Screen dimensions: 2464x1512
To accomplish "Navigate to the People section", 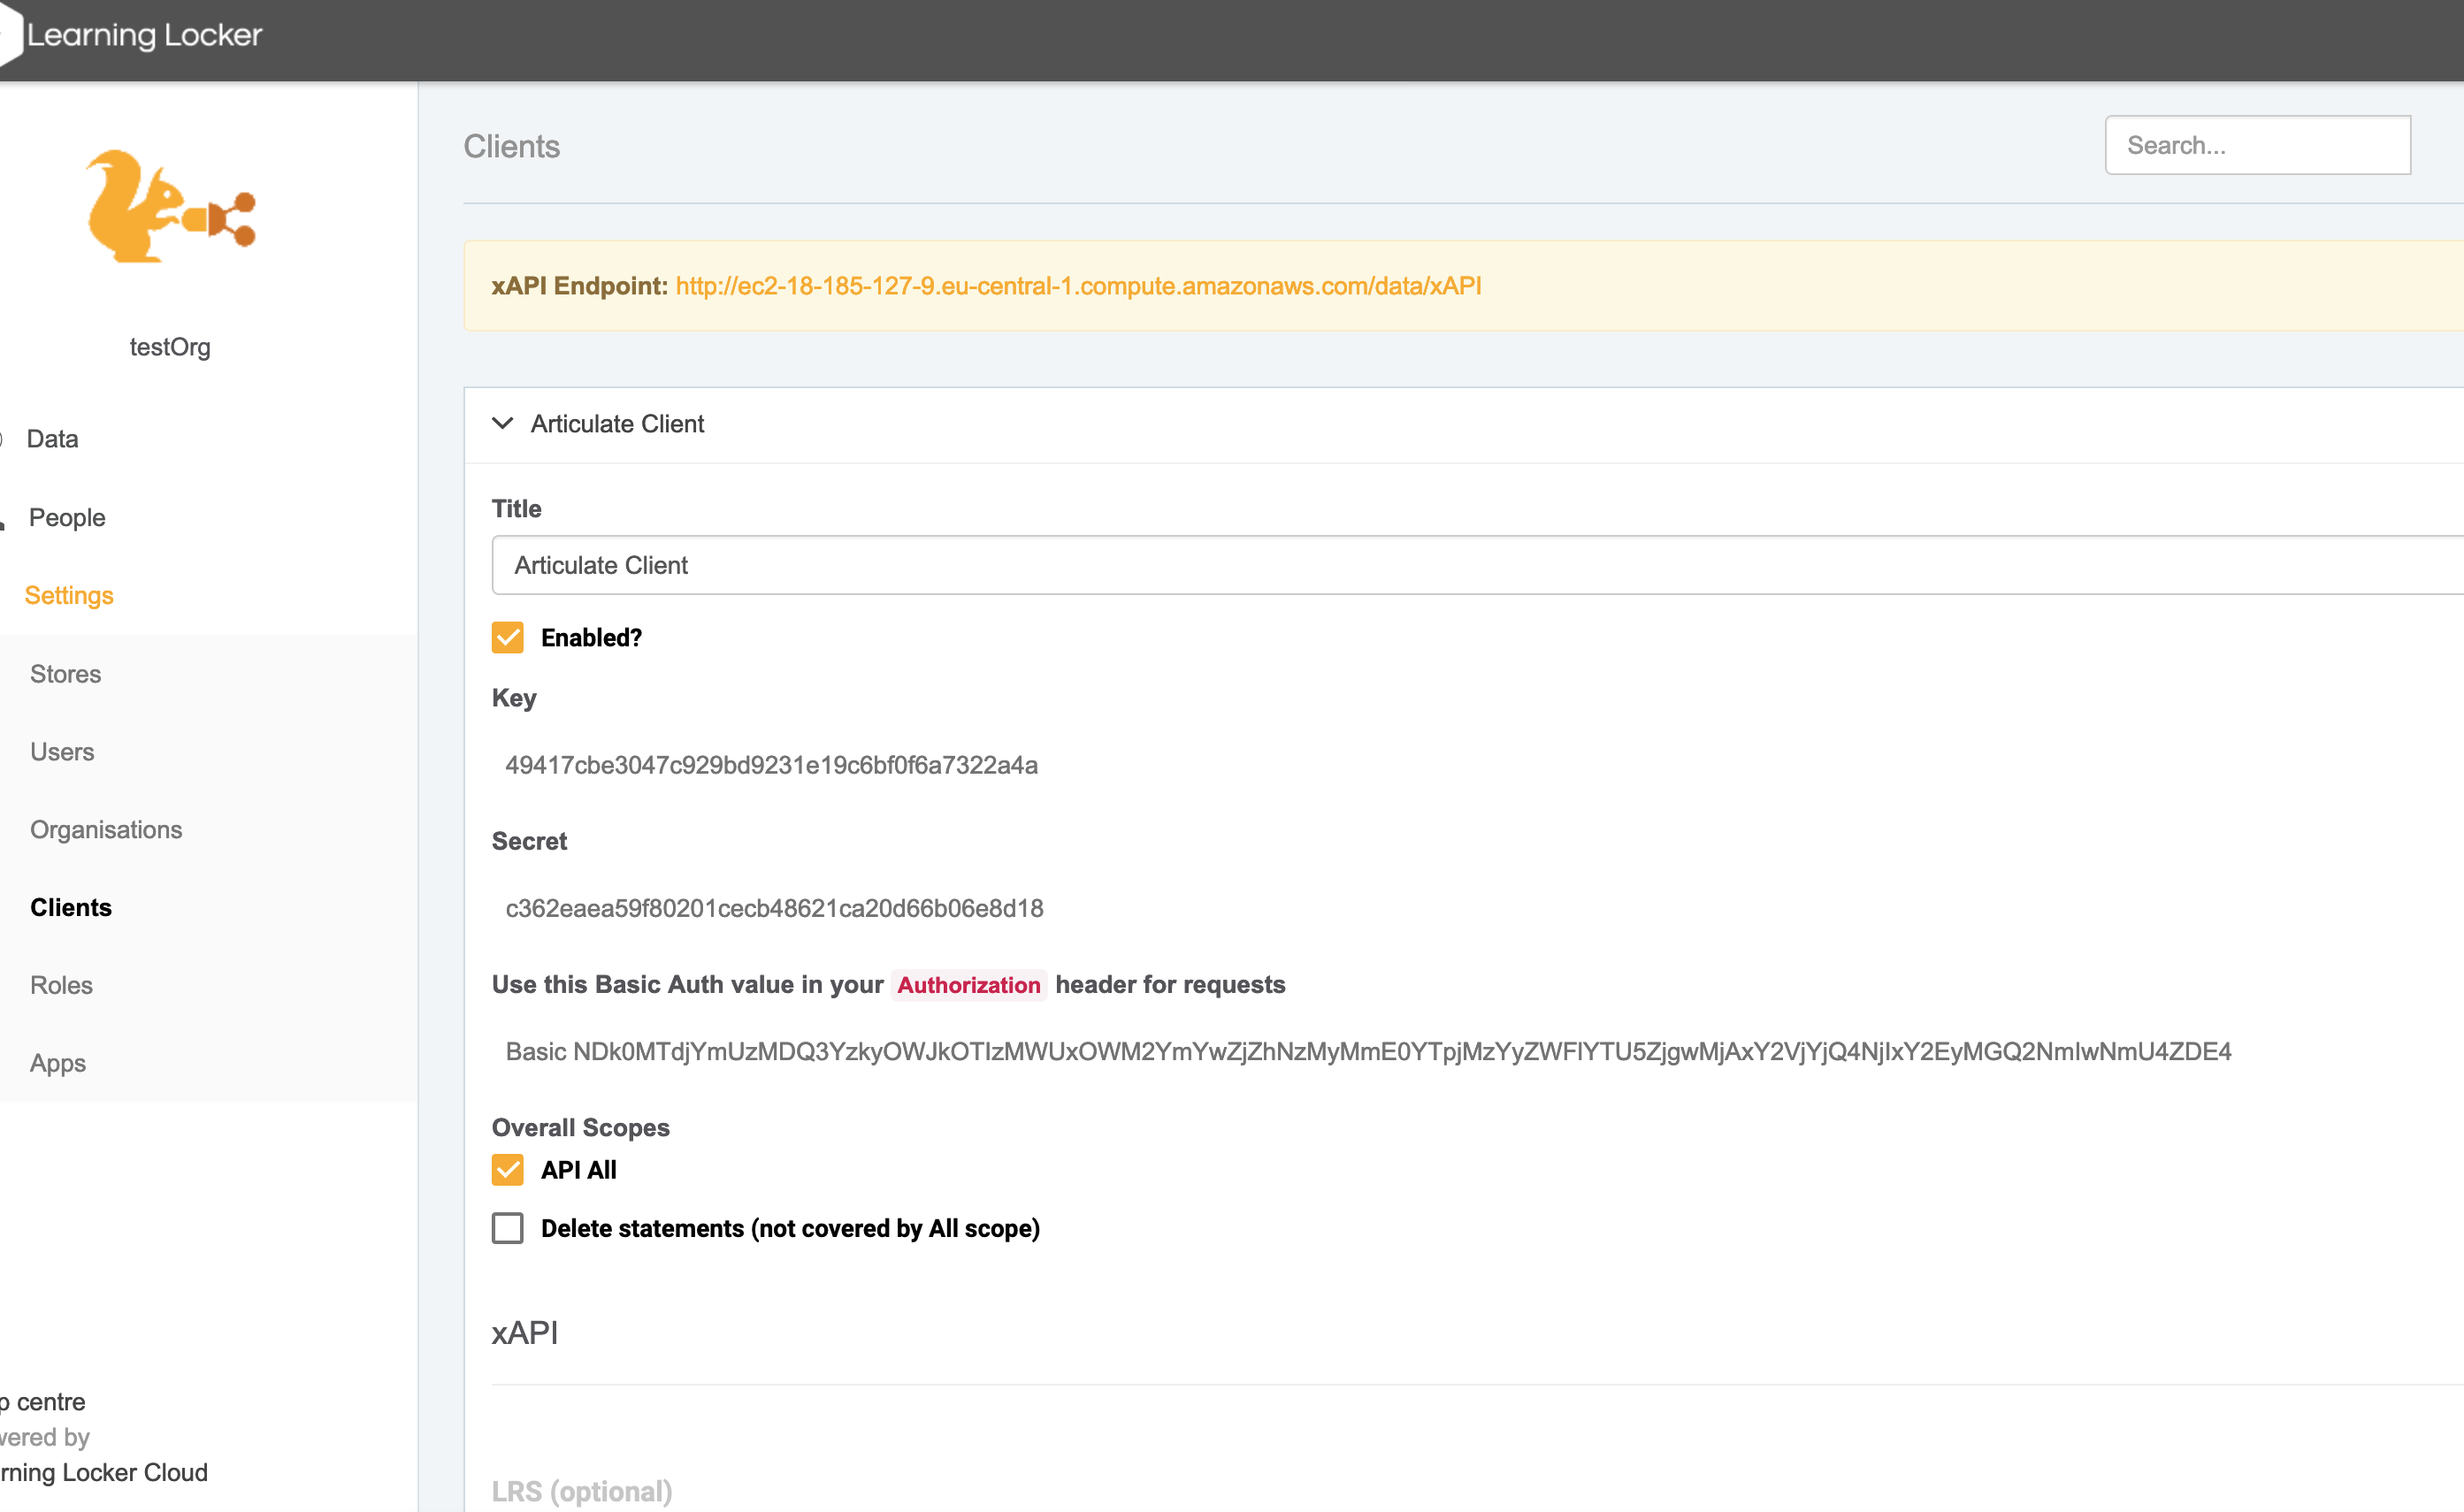I will click(67, 517).
